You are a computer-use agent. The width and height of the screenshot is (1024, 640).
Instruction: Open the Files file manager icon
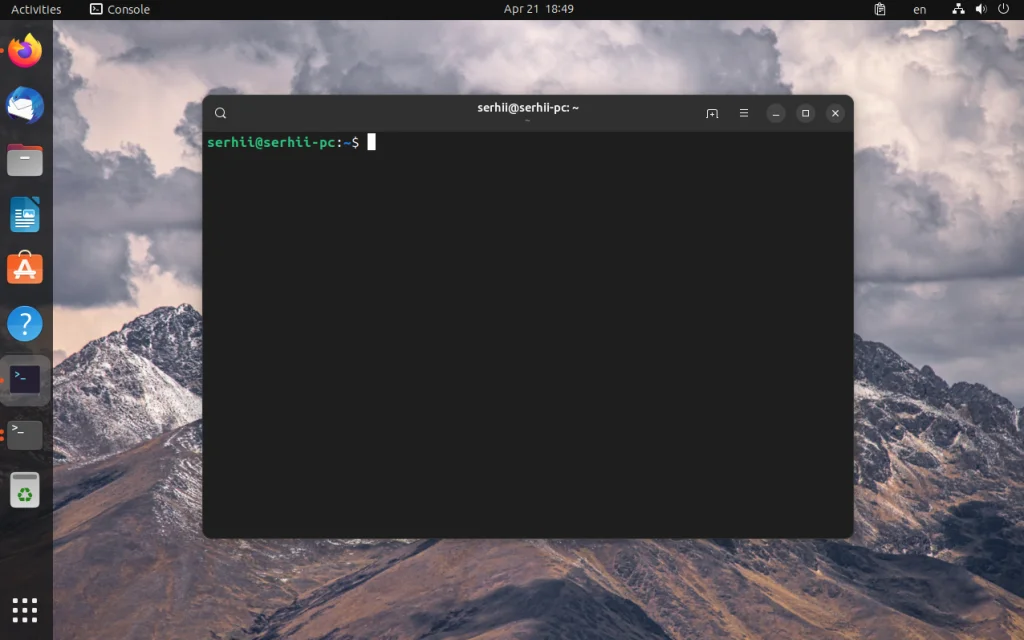point(24,159)
